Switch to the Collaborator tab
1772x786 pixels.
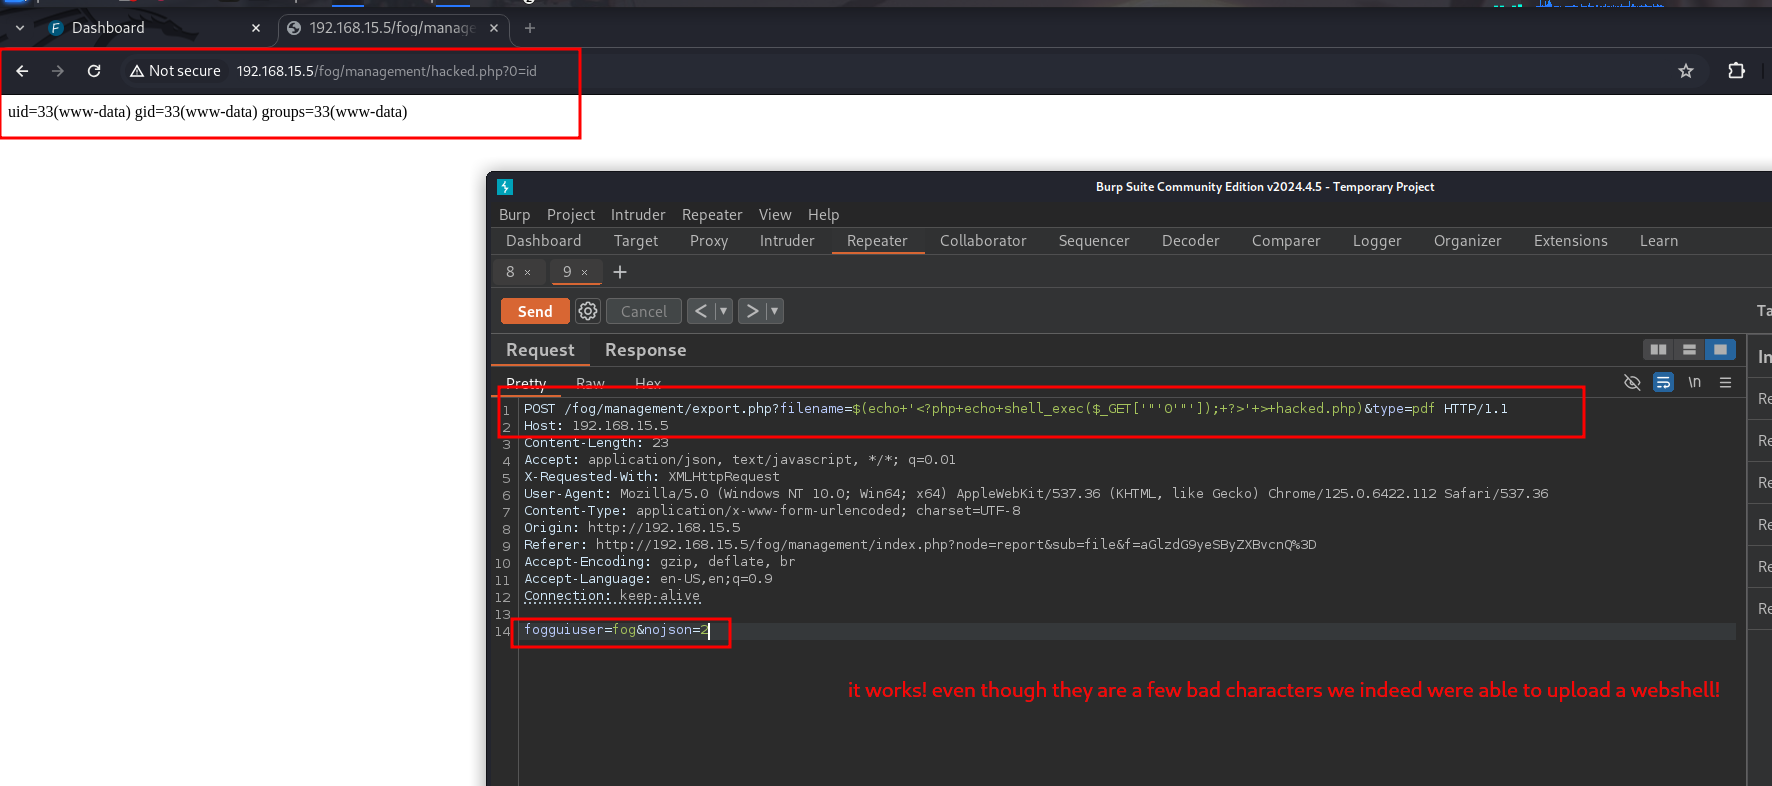click(x=983, y=241)
